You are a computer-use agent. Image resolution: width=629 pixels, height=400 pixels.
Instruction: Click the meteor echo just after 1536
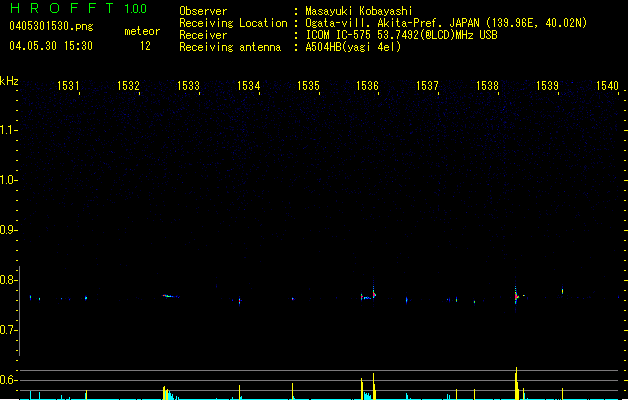[x=374, y=294]
